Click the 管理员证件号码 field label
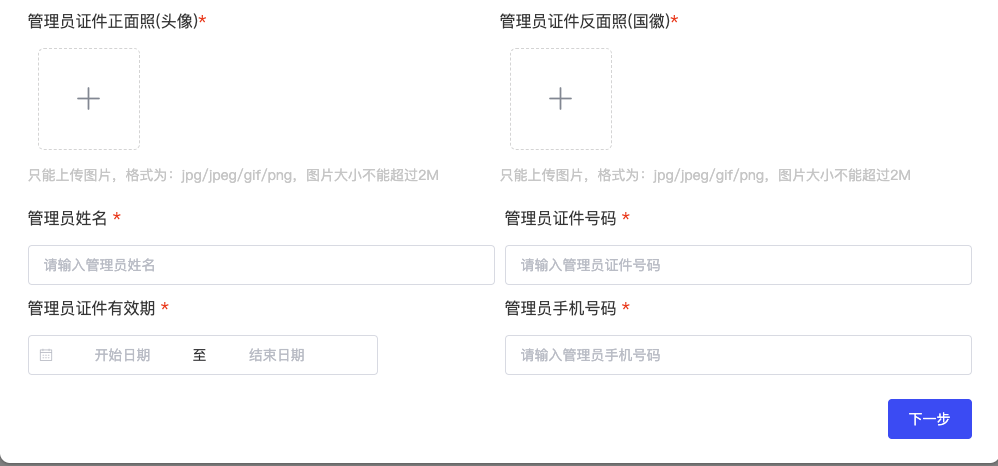 tap(560, 218)
